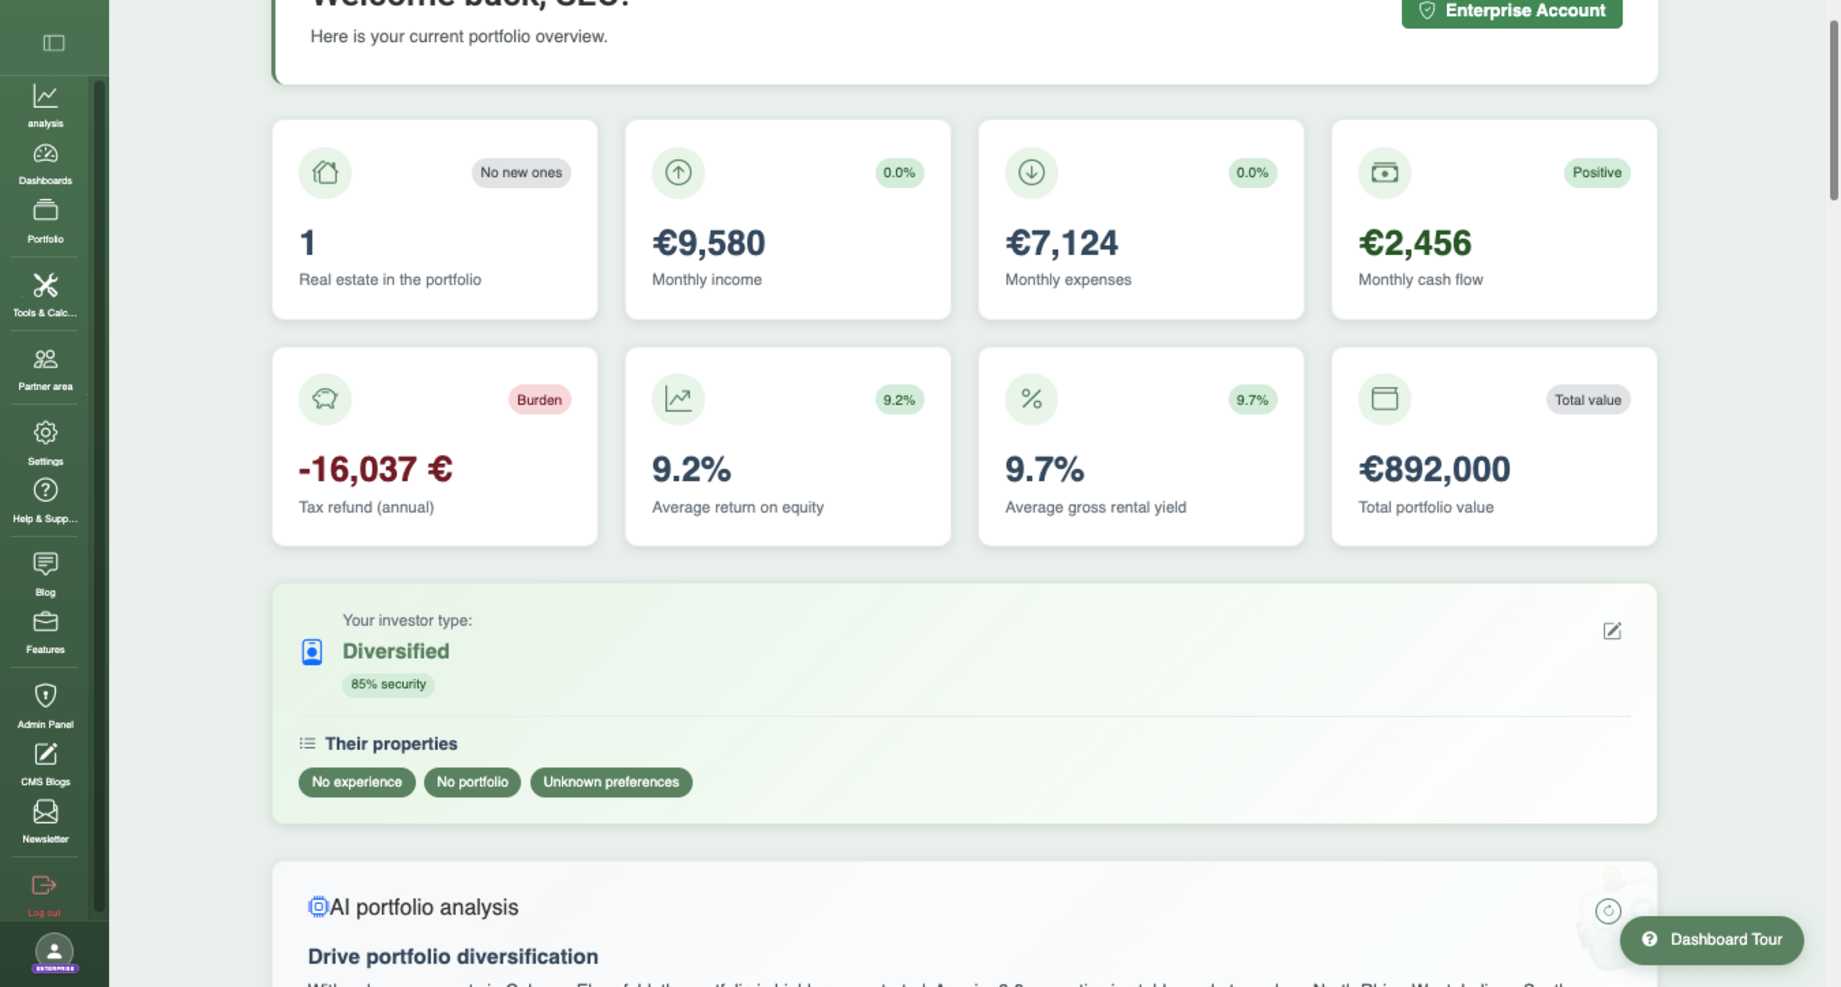
Task: Select the Dashboards icon
Action: click(x=44, y=161)
